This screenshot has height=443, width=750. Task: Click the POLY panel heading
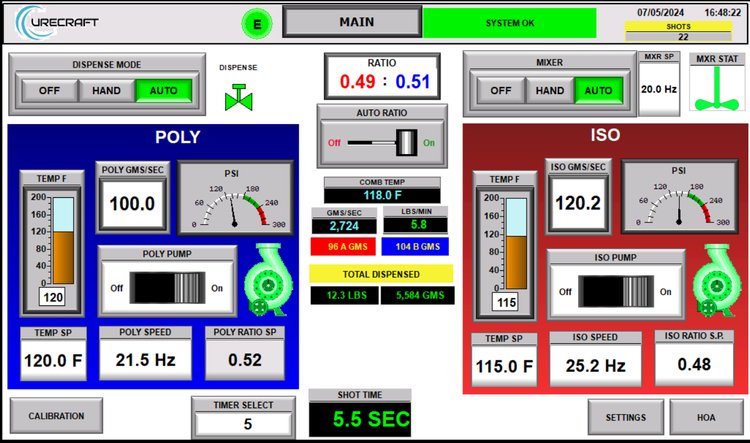pyautogui.click(x=177, y=137)
